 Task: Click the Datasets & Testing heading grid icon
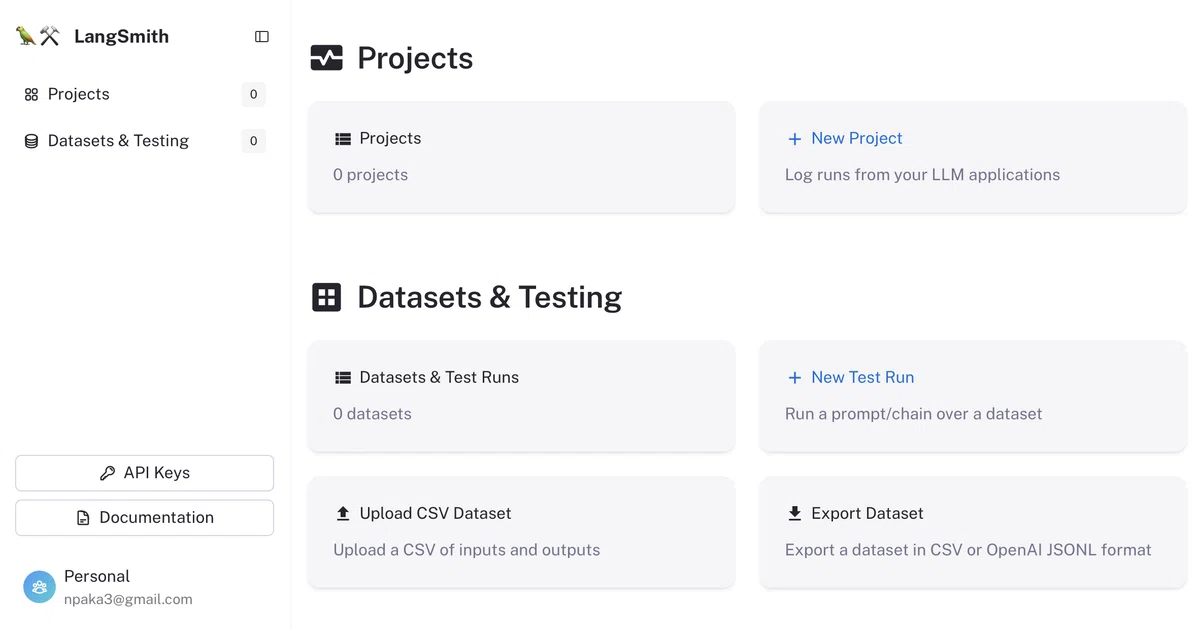[327, 297]
